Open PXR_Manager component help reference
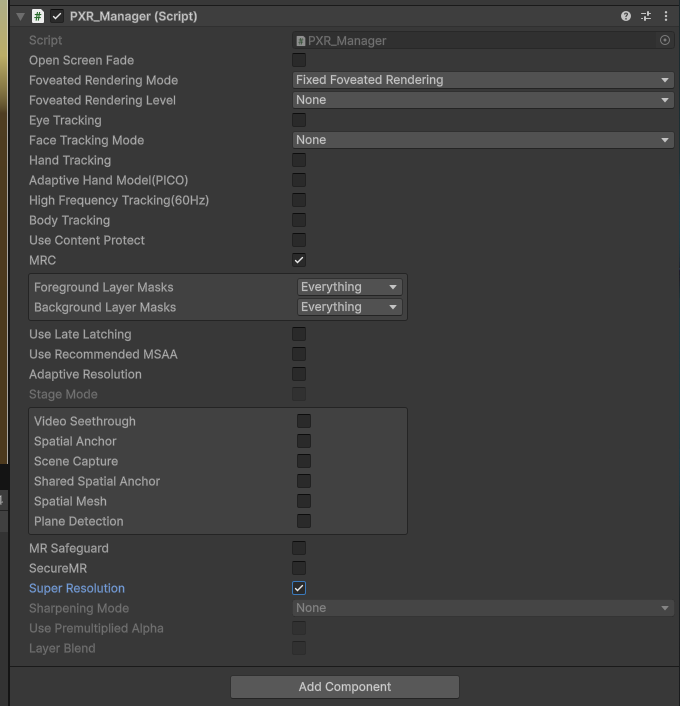This screenshot has height=706, width=680. [x=626, y=16]
